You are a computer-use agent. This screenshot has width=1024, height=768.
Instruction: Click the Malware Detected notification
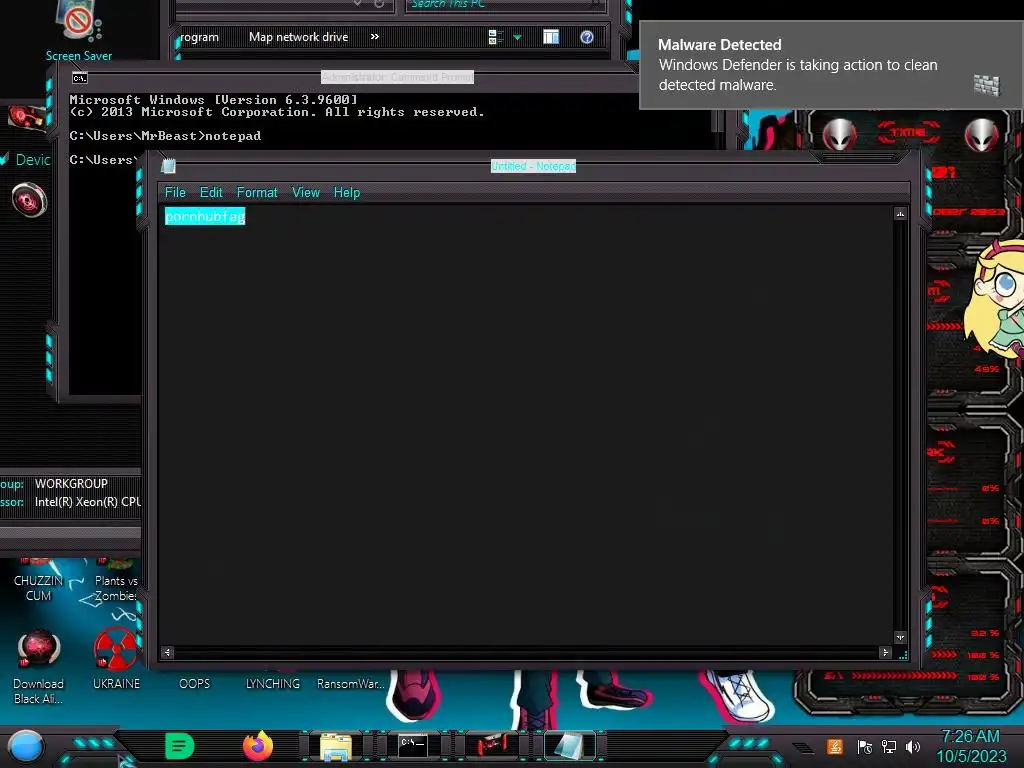(831, 65)
